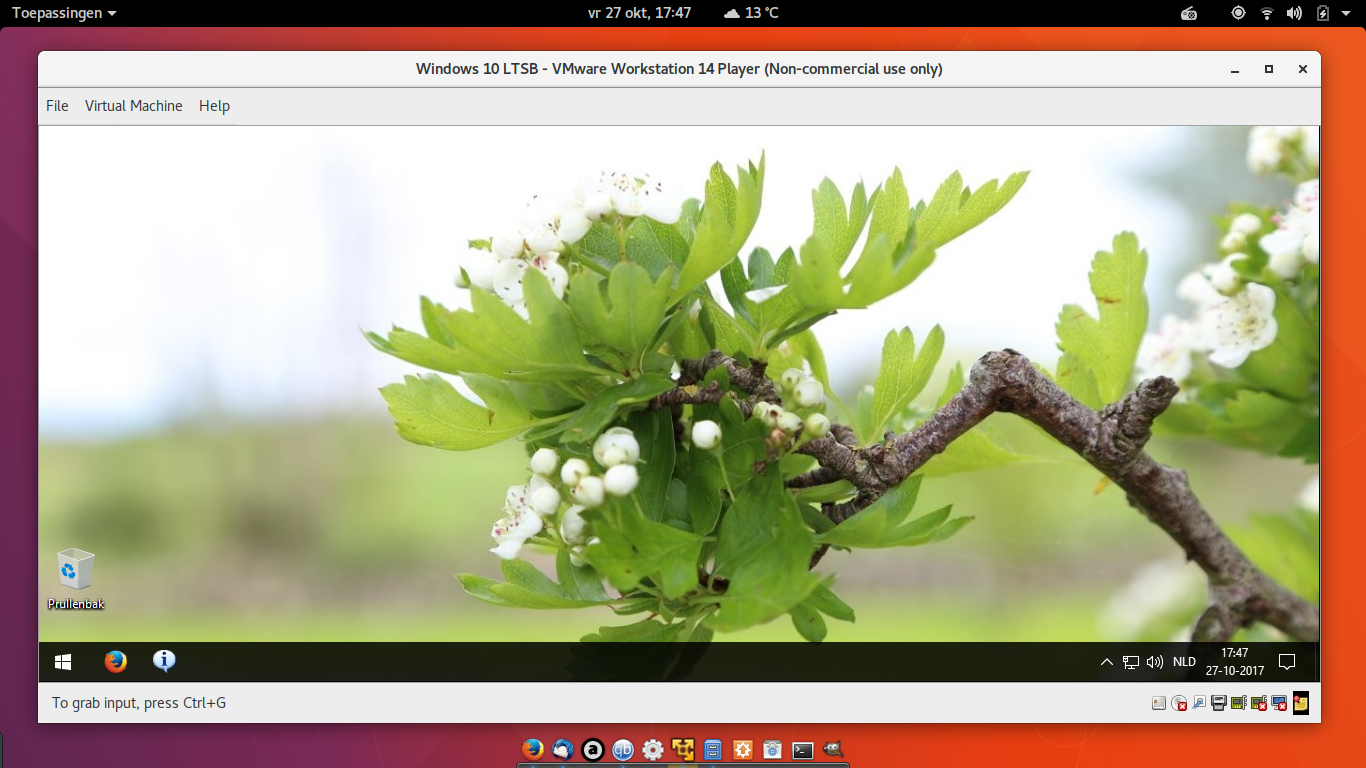Click the 13 °C weather indicator
This screenshot has height=768, width=1366.
[x=751, y=13]
